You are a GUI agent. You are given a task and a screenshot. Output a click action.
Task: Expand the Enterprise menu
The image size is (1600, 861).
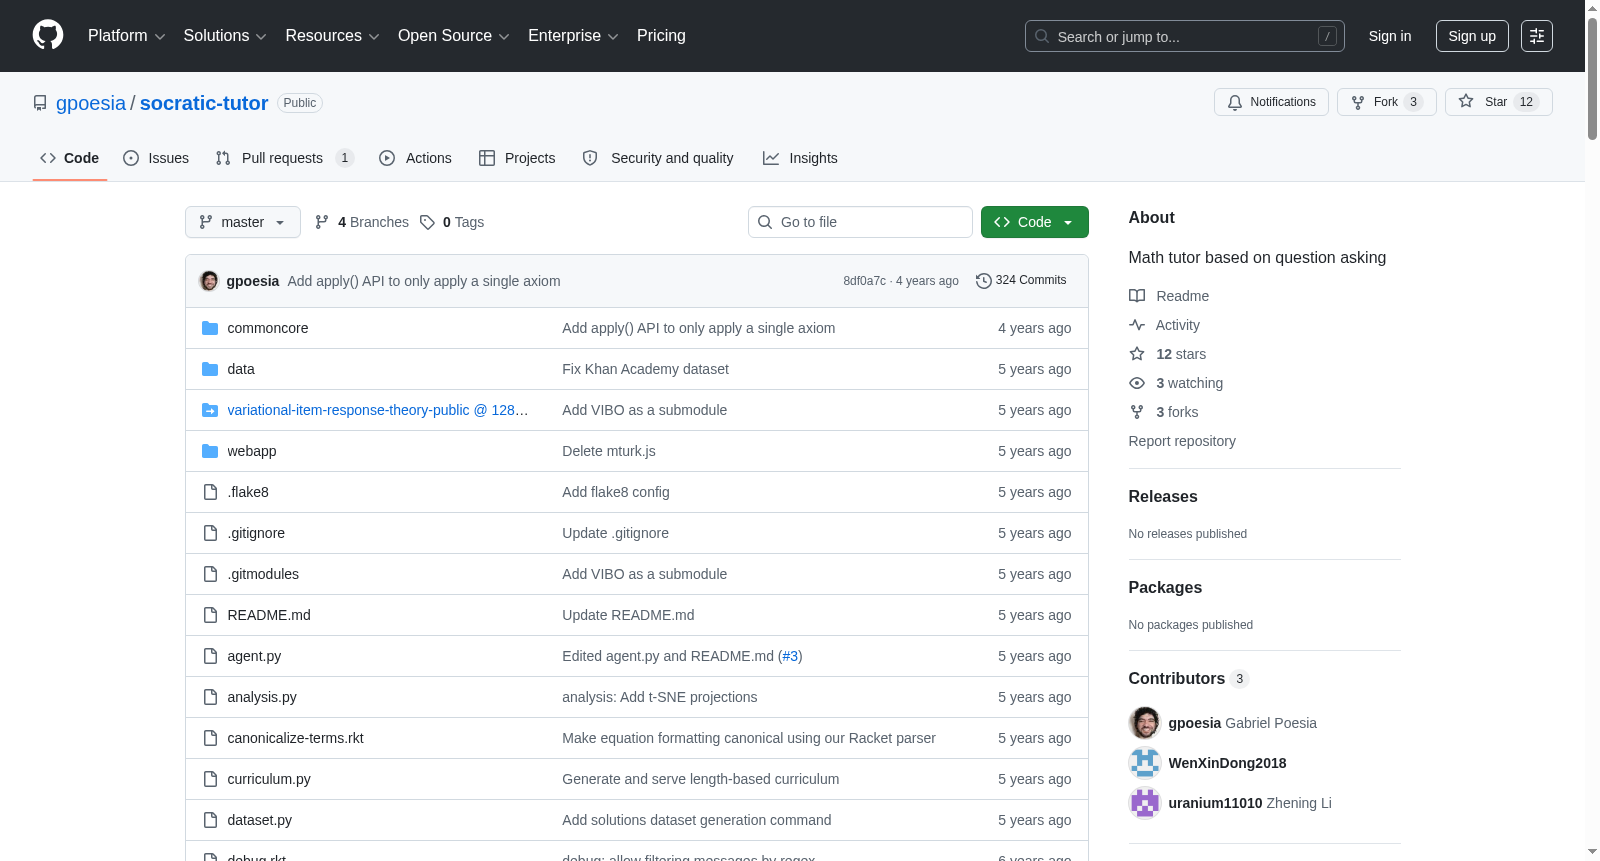tap(573, 36)
